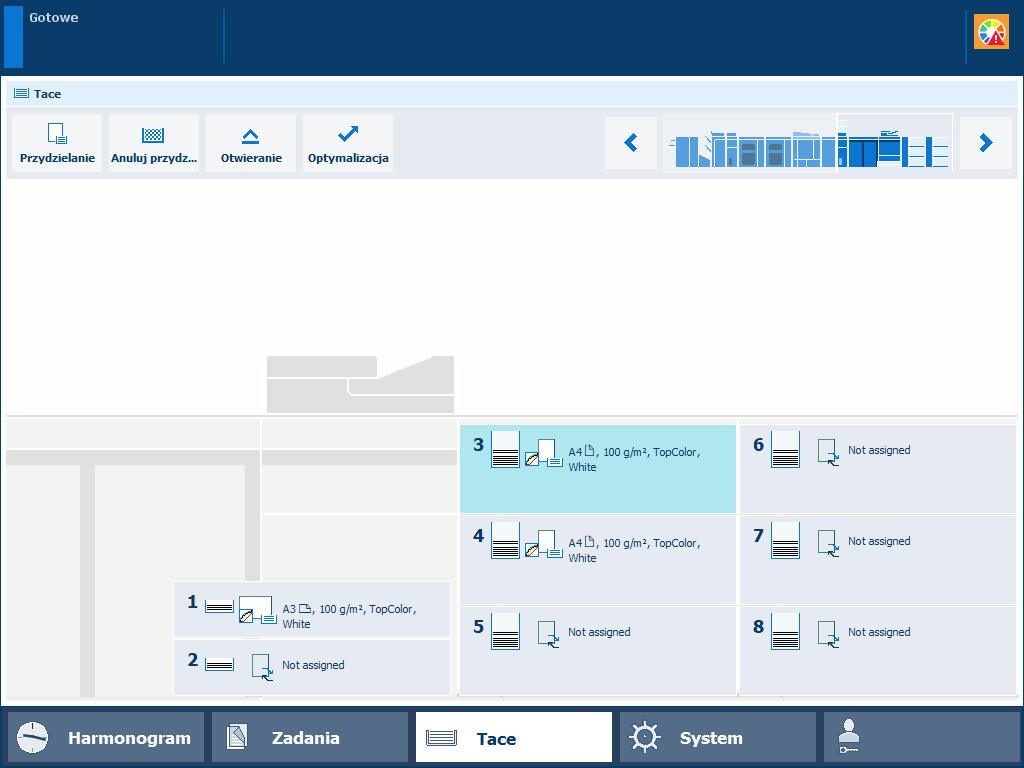
Task: Open the Zadania tab
Action: pyautogui.click(x=310, y=738)
